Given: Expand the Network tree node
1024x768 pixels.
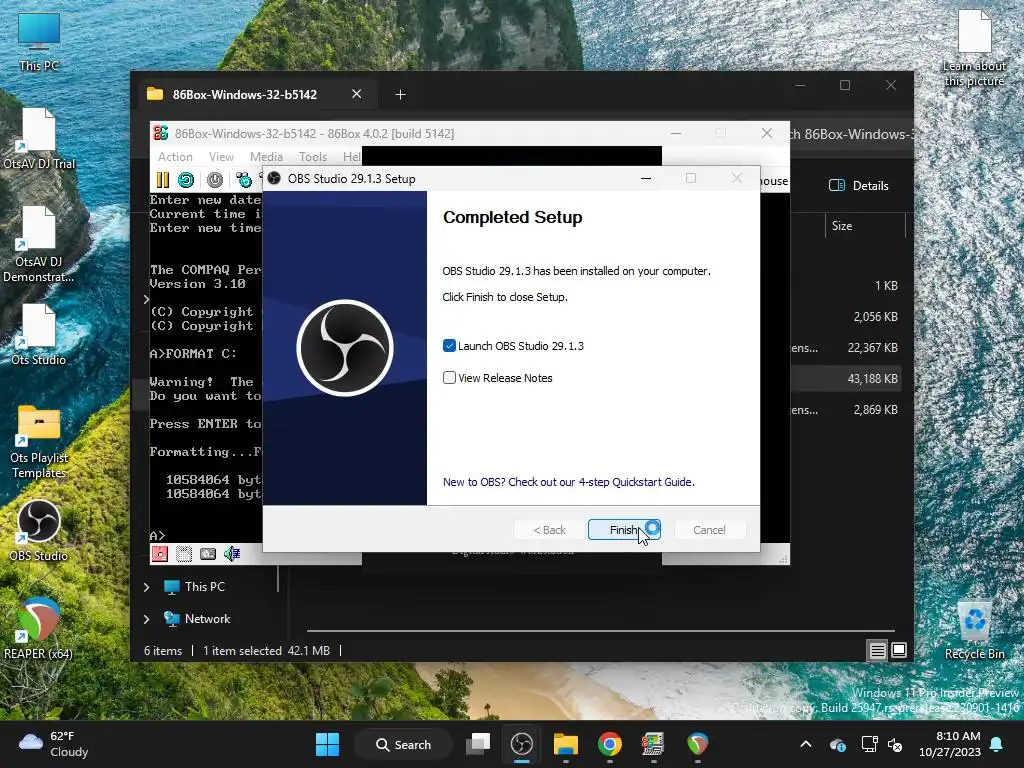Looking at the screenshot, I should click(147, 619).
